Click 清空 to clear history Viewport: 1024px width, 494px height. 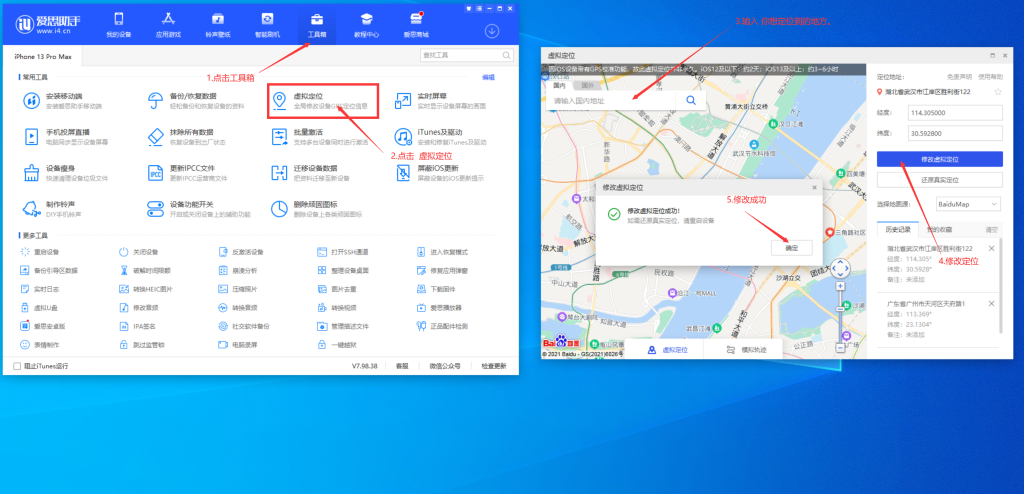pyautogui.click(x=991, y=229)
